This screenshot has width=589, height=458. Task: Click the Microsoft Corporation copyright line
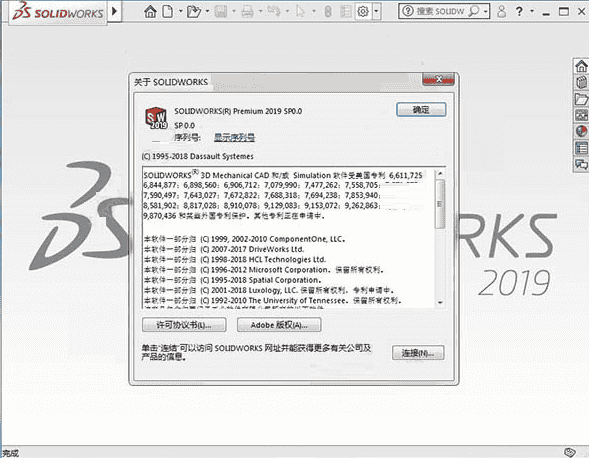264,270
